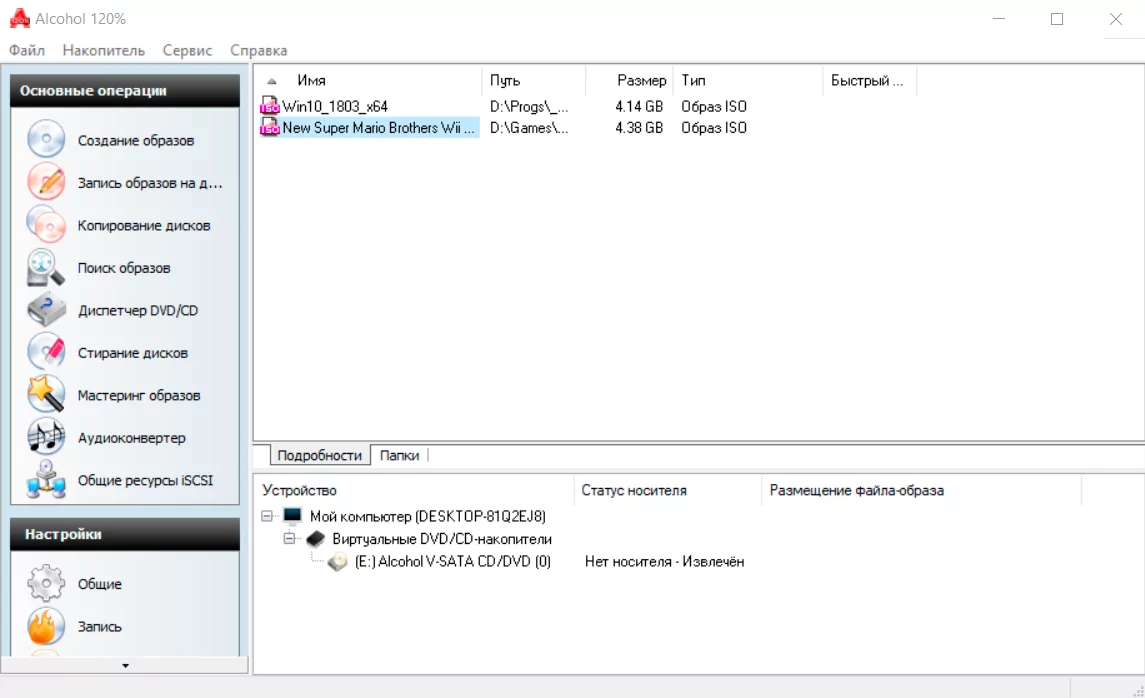Open the Сервис menu
This screenshot has width=1145, height=698.
pos(188,50)
